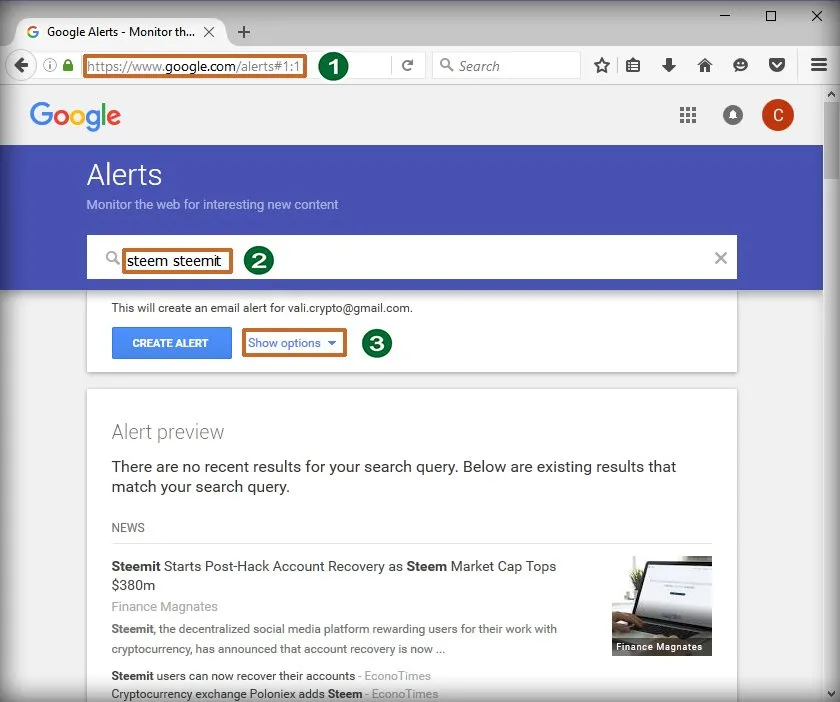Click the CREATE ALERT button
Viewport: 840px width, 702px height.
pos(171,343)
